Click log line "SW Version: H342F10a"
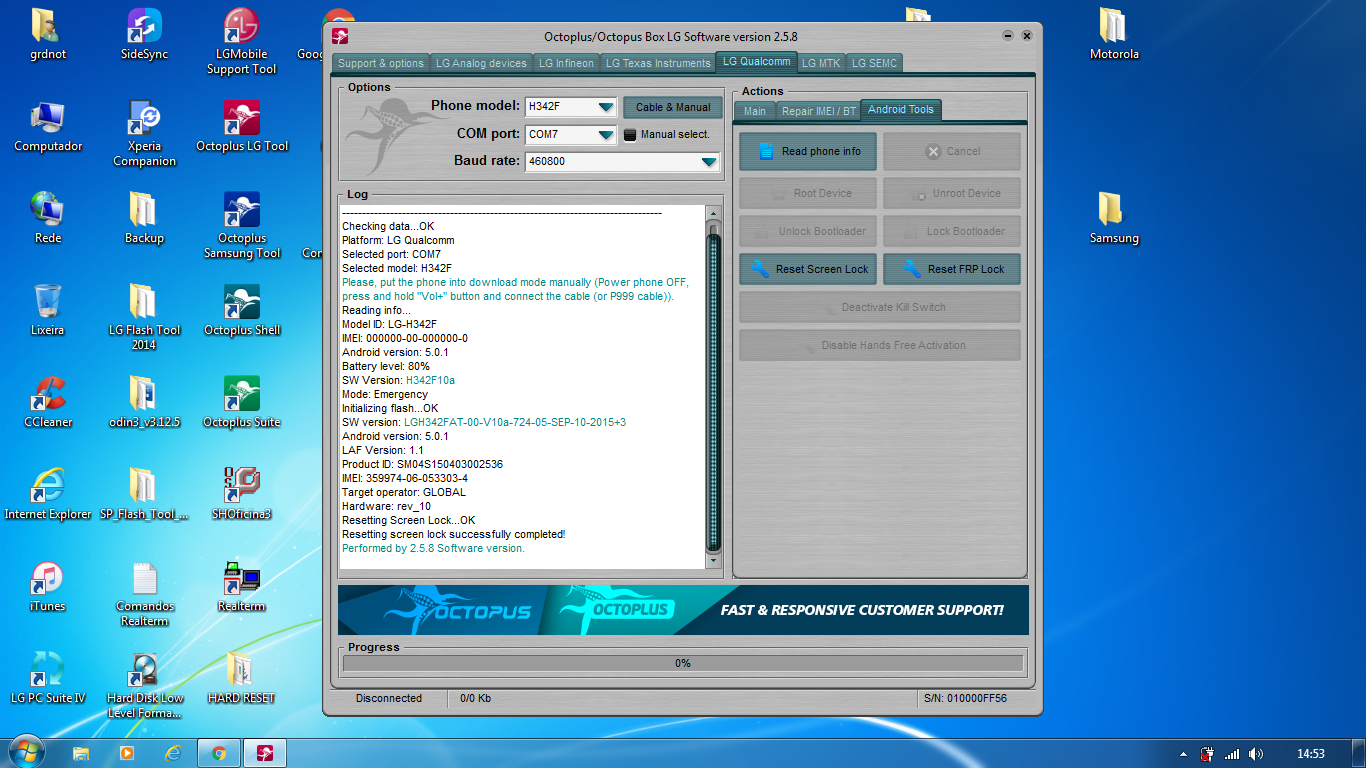 [398, 380]
